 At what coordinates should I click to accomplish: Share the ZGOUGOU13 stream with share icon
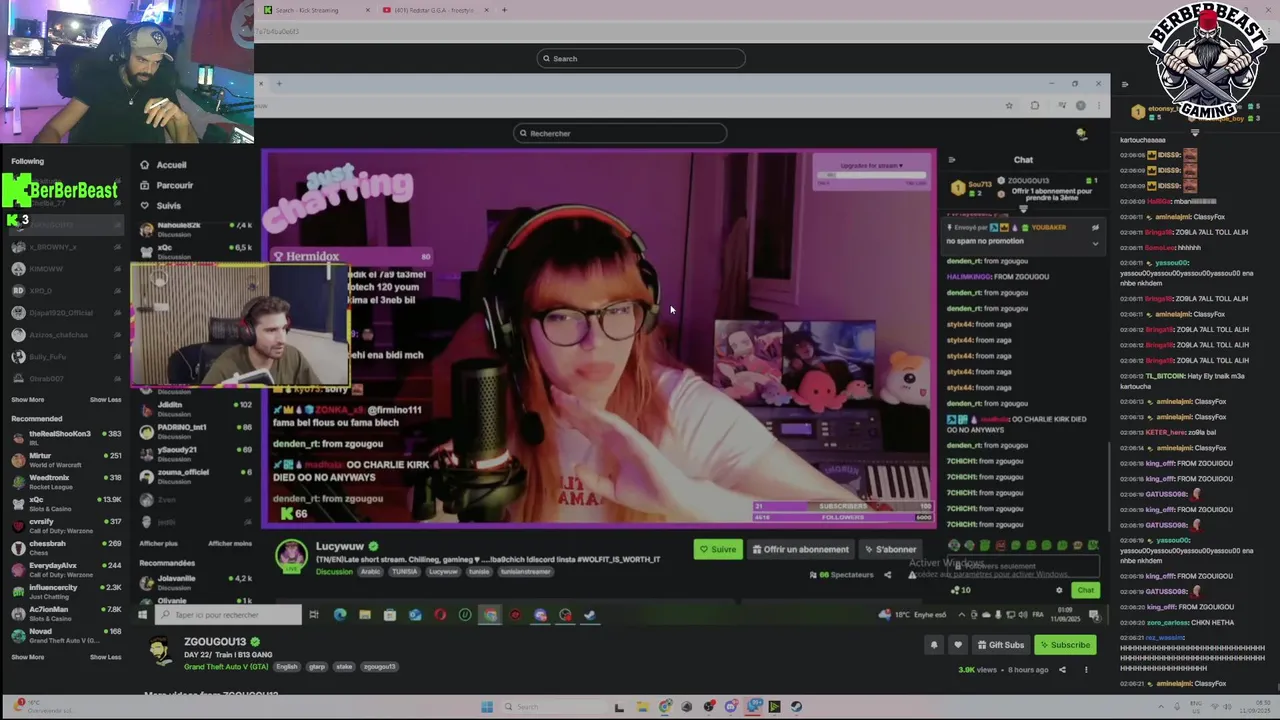click(x=1062, y=670)
